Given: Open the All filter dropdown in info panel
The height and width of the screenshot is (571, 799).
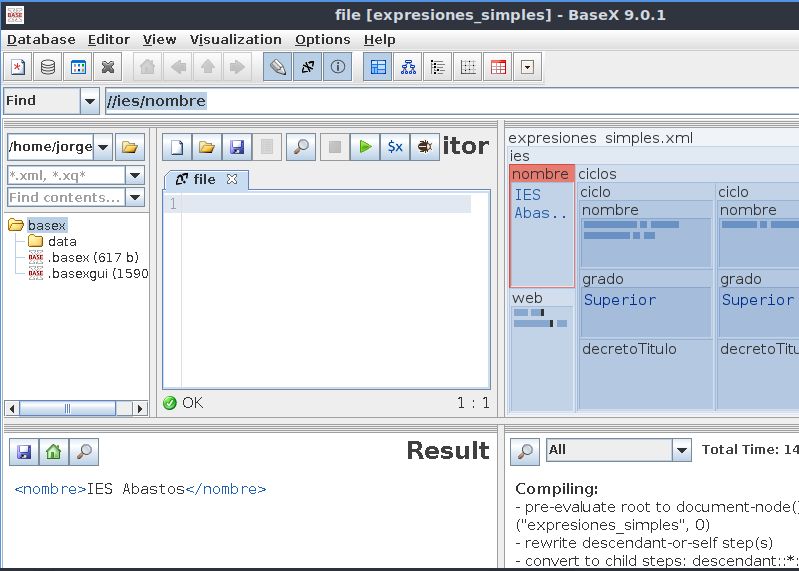Looking at the screenshot, I should click(x=681, y=450).
